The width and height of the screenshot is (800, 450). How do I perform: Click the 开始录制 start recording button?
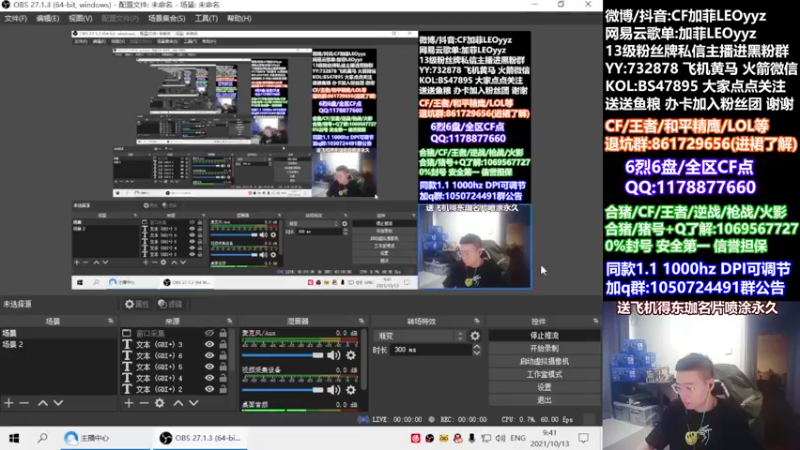pos(544,348)
